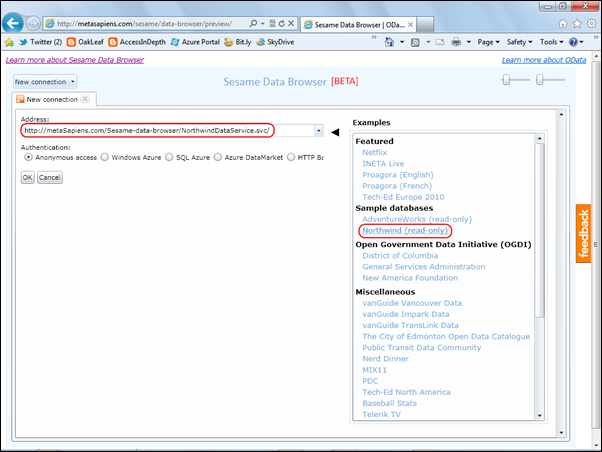Expand the Address combo box dropdown arrow

pos(319,131)
